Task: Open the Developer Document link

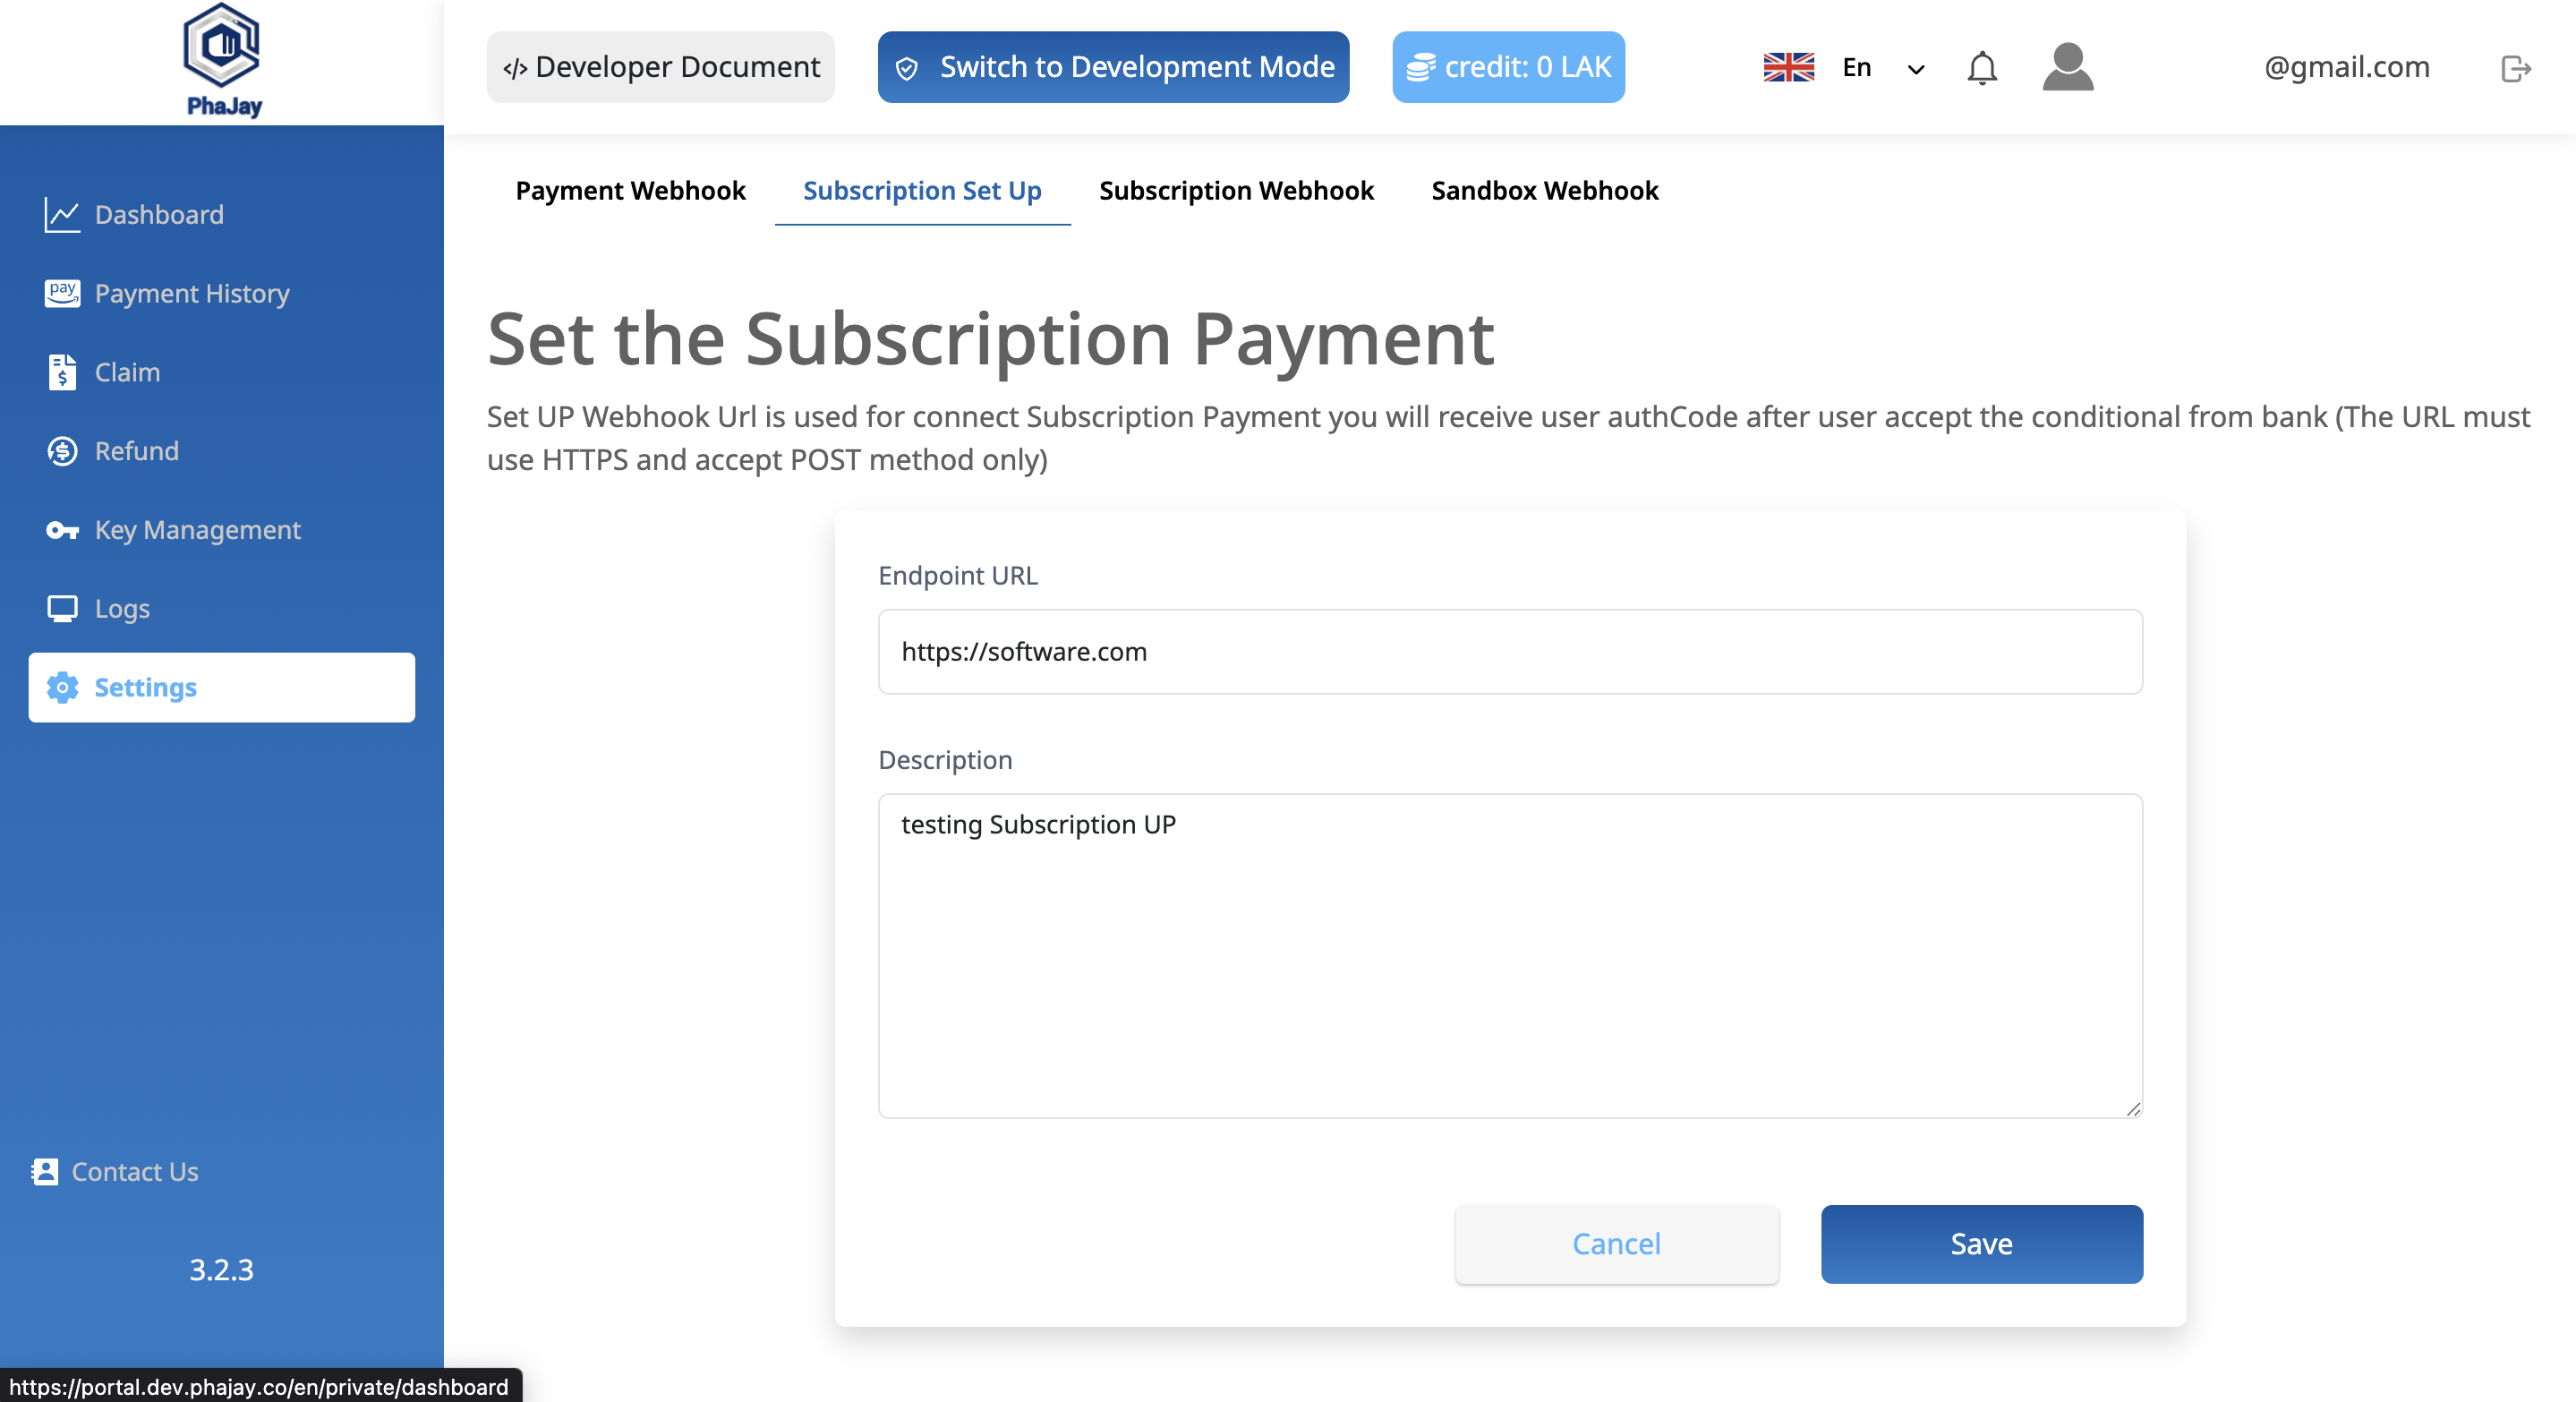Action: (661, 67)
